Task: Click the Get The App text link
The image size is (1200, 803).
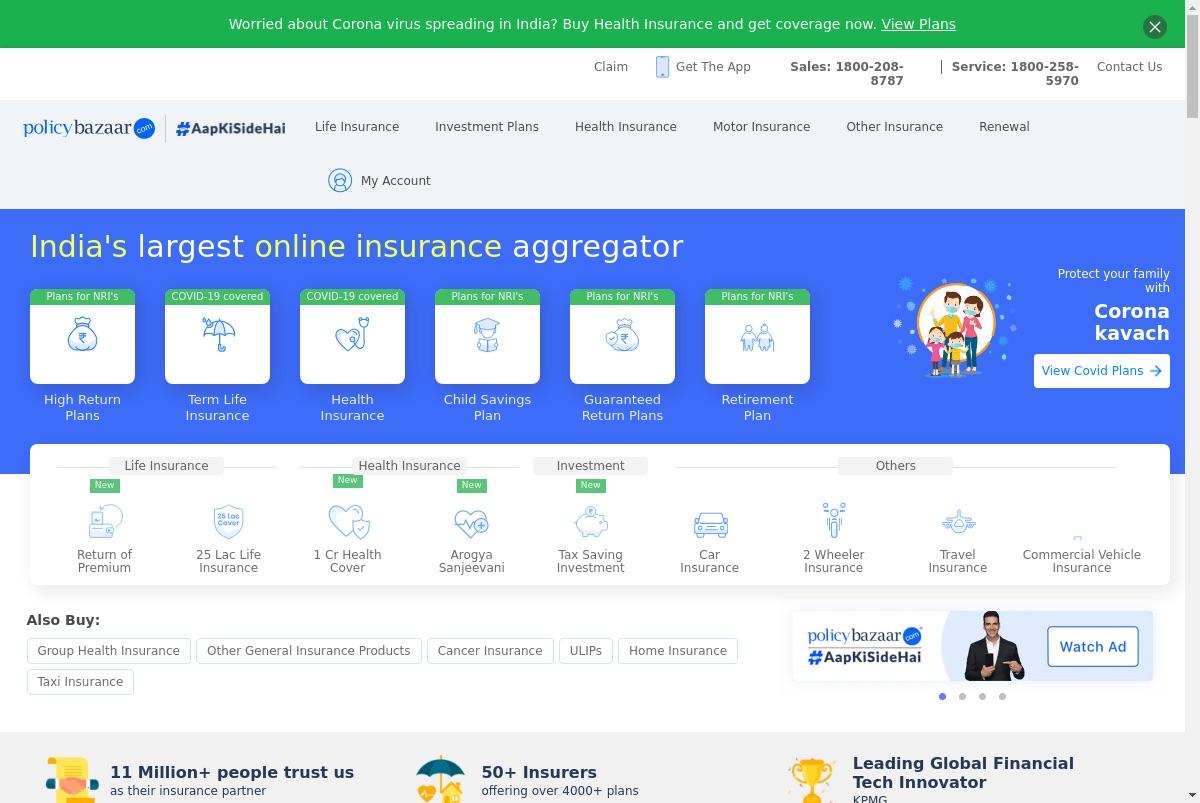Action: pos(713,67)
